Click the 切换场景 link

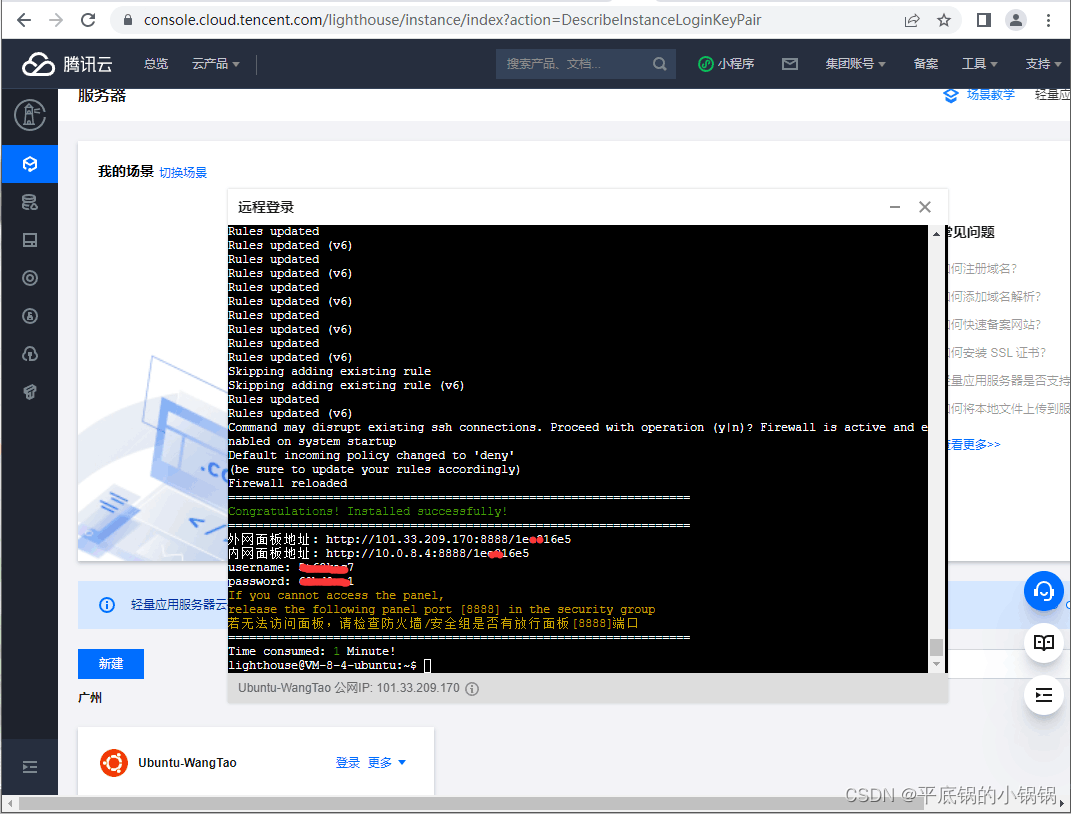point(183,173)
